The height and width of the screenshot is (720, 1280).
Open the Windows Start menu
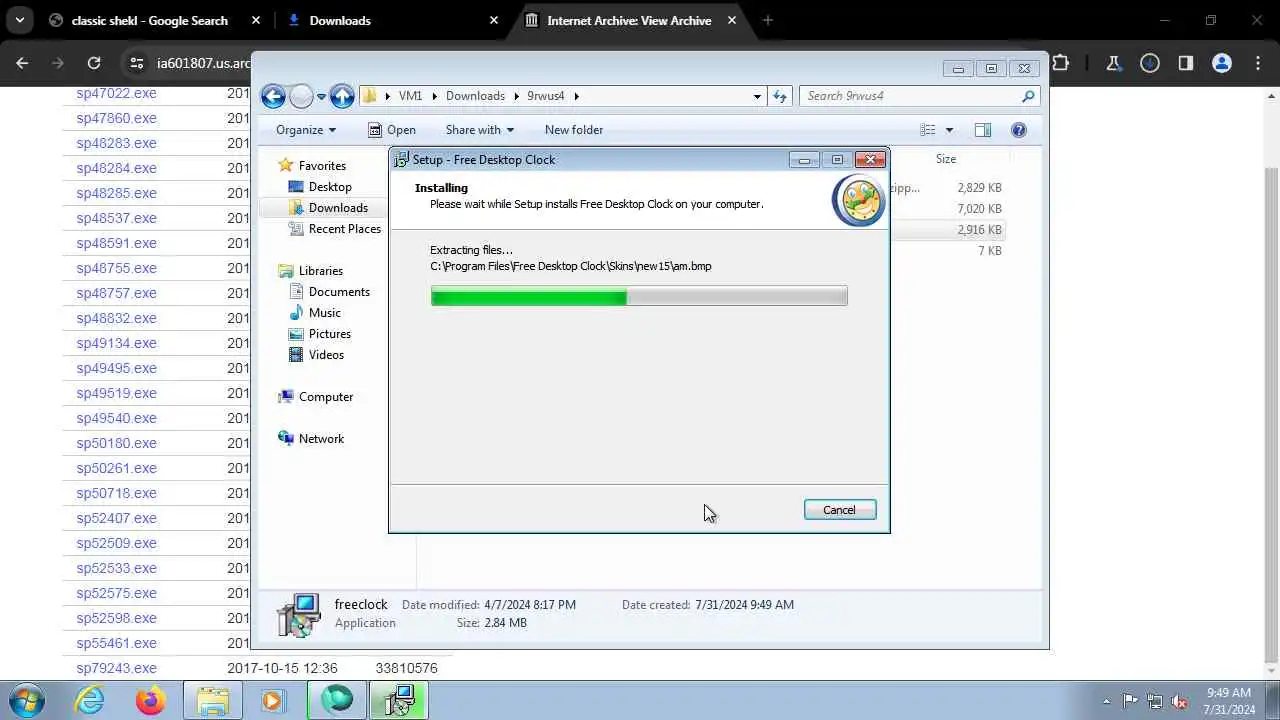pos(27,700)
